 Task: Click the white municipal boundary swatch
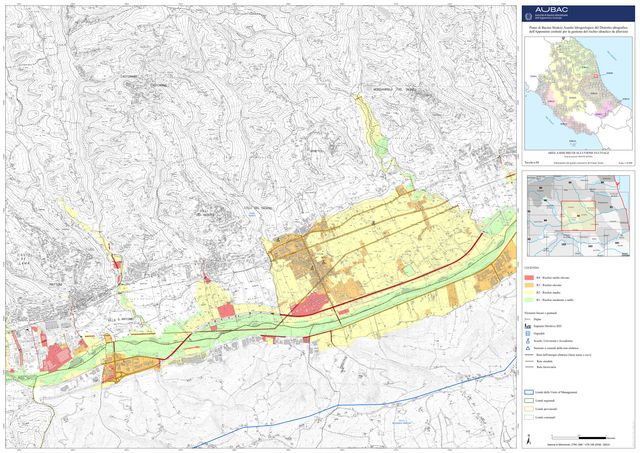coord(529,417)
